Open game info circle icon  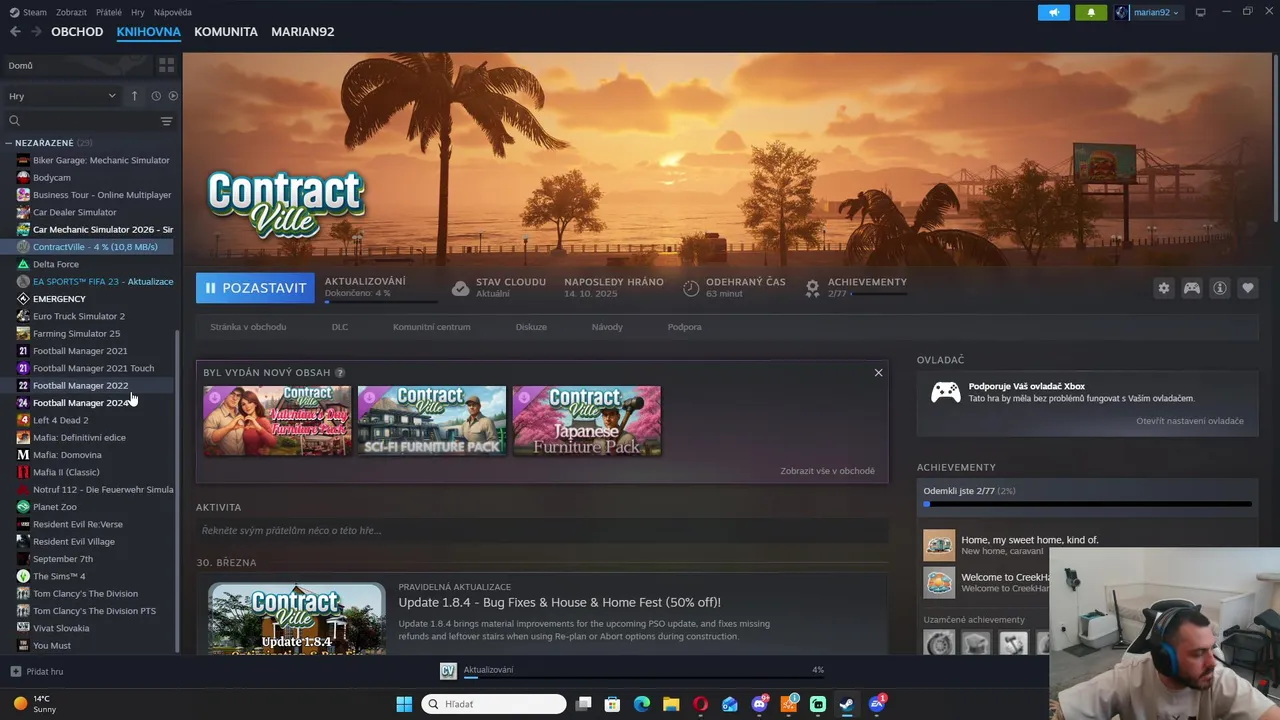point(1220,288)
